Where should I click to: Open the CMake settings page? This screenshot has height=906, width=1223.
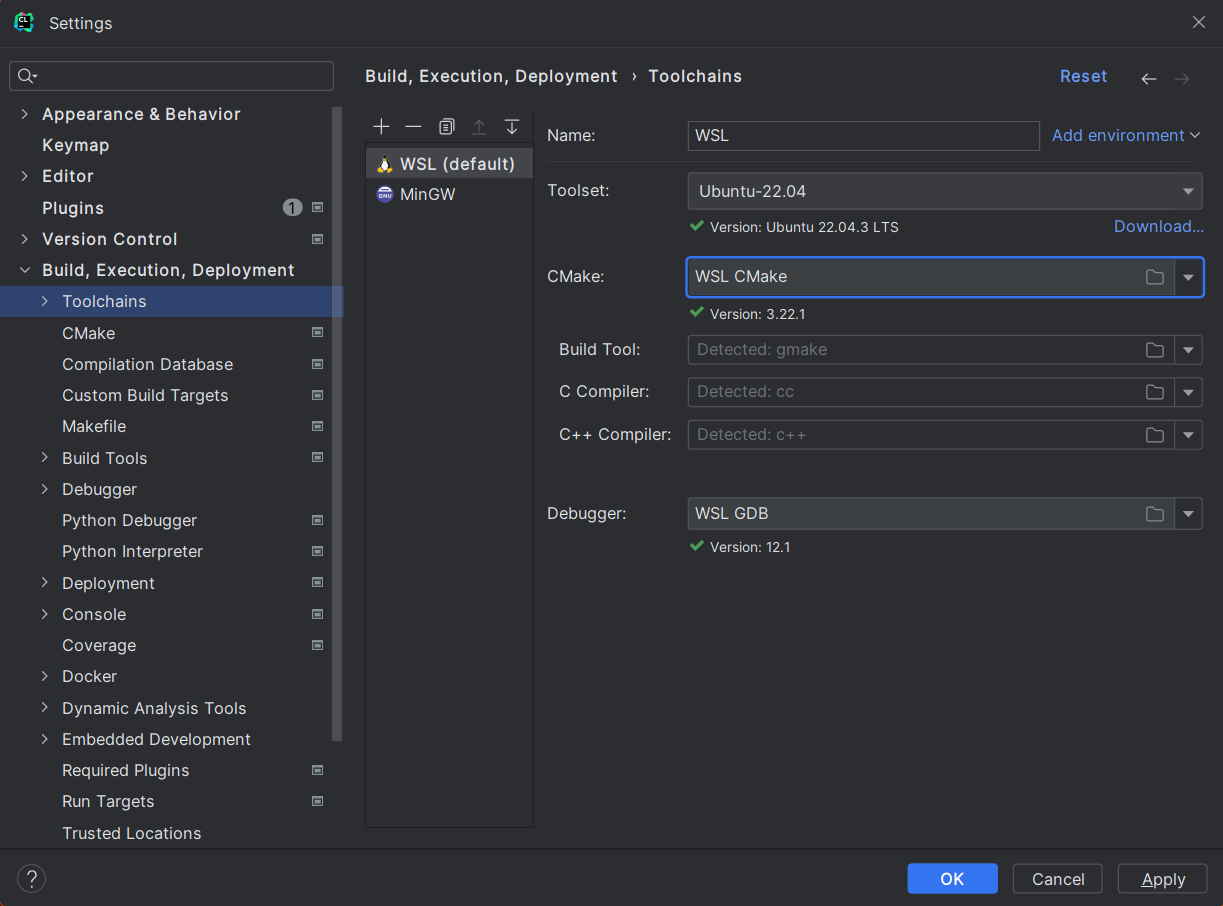point(88,333)
